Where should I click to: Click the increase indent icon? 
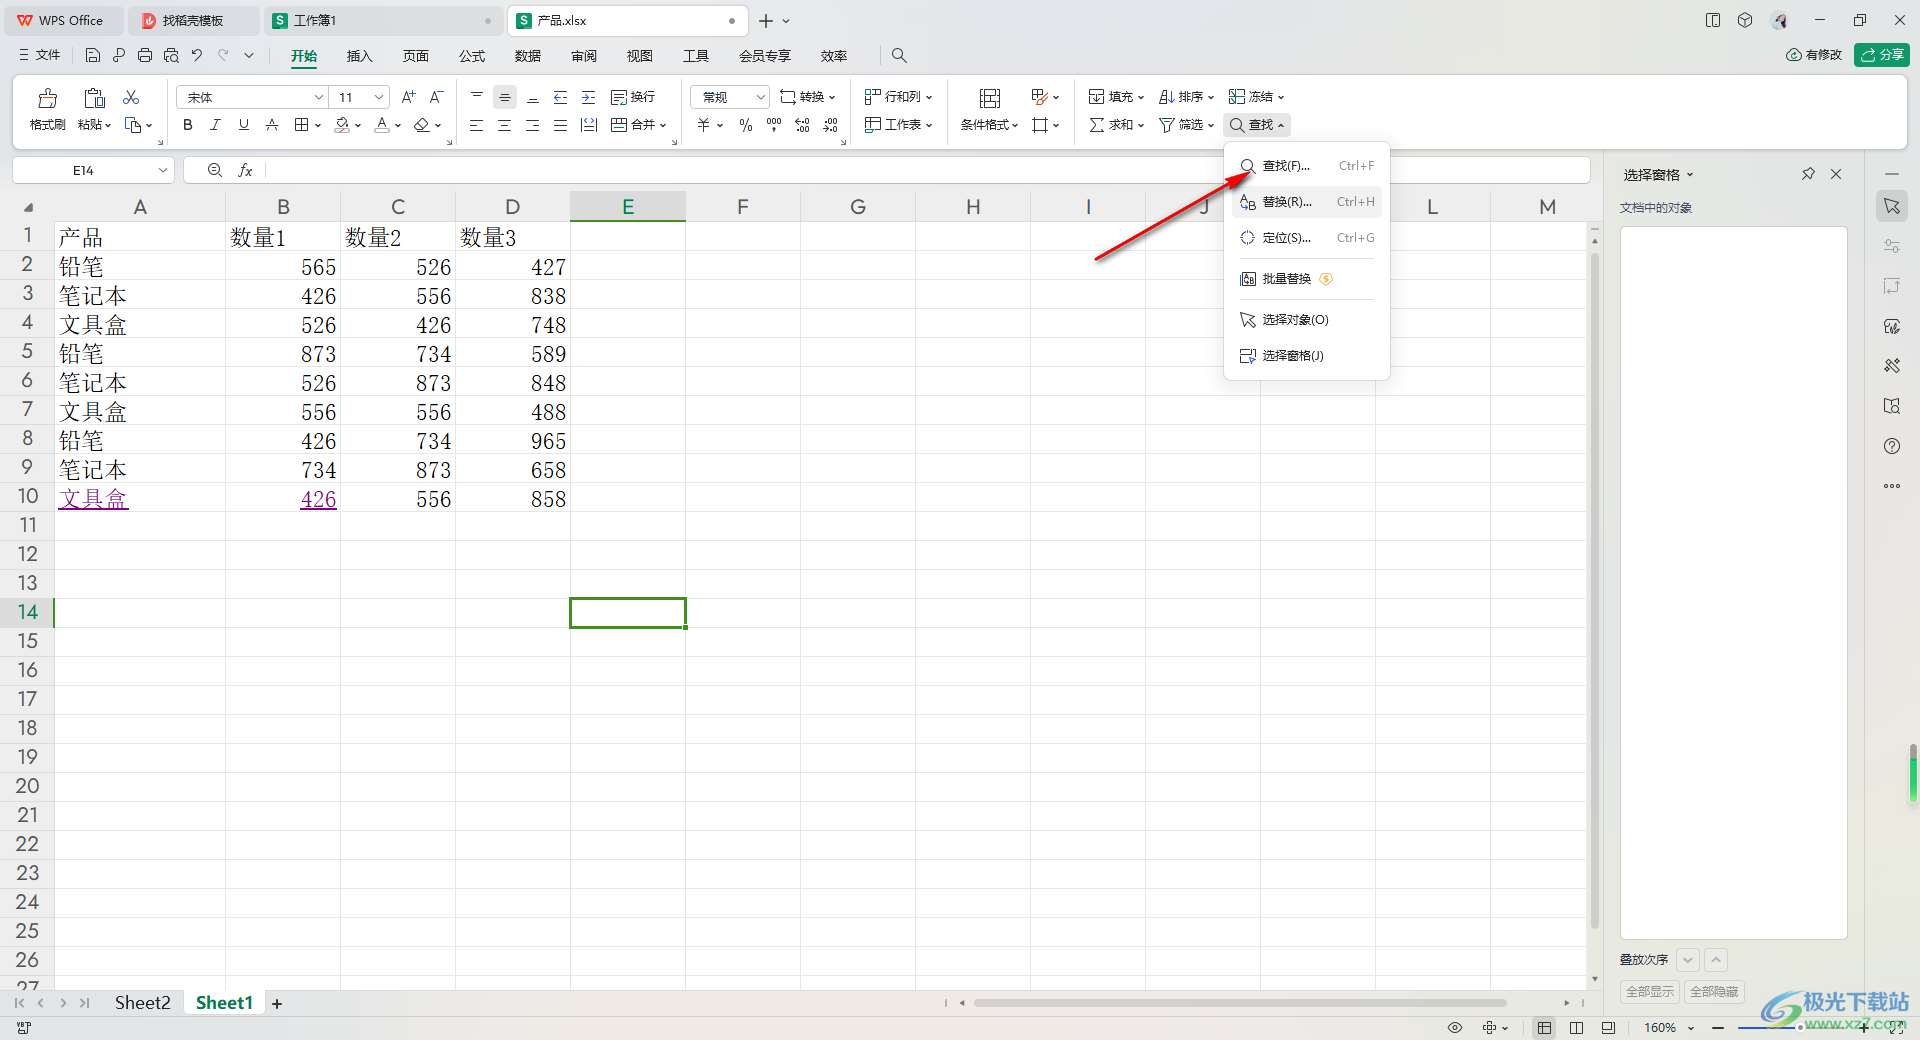[x=589, y=97]
